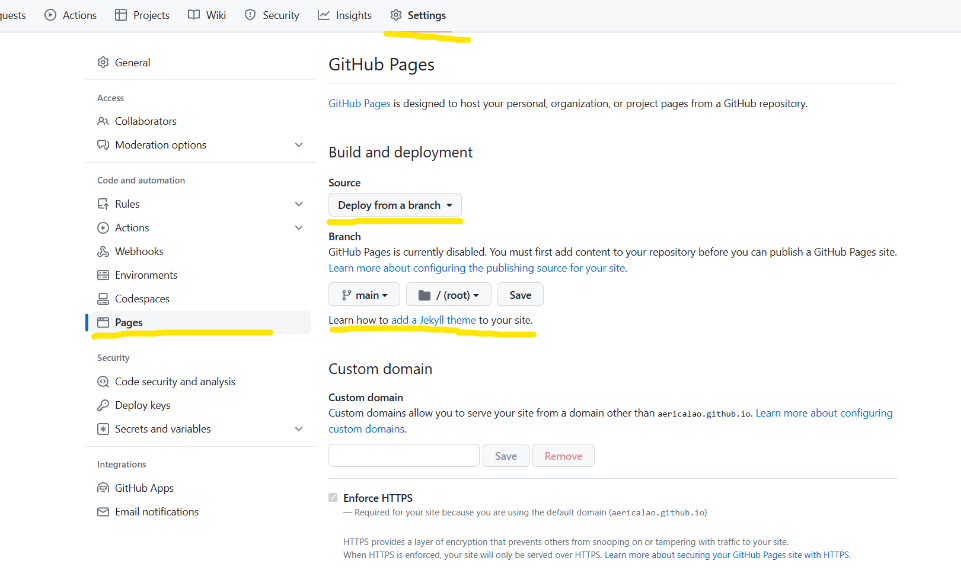Toggle the Enforce HTTPS checkbox
Screen dimensions: 961x586
333,498
